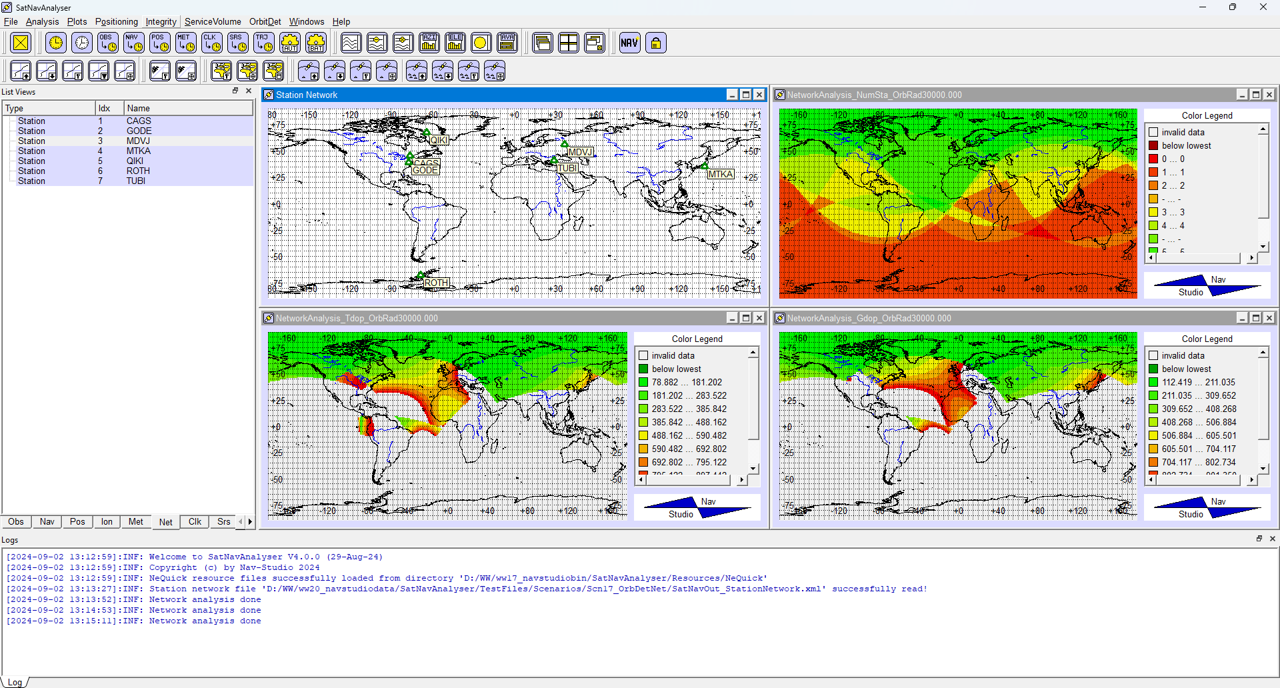Click the Nav Studio logo in Gdop window

point(1207,508)
